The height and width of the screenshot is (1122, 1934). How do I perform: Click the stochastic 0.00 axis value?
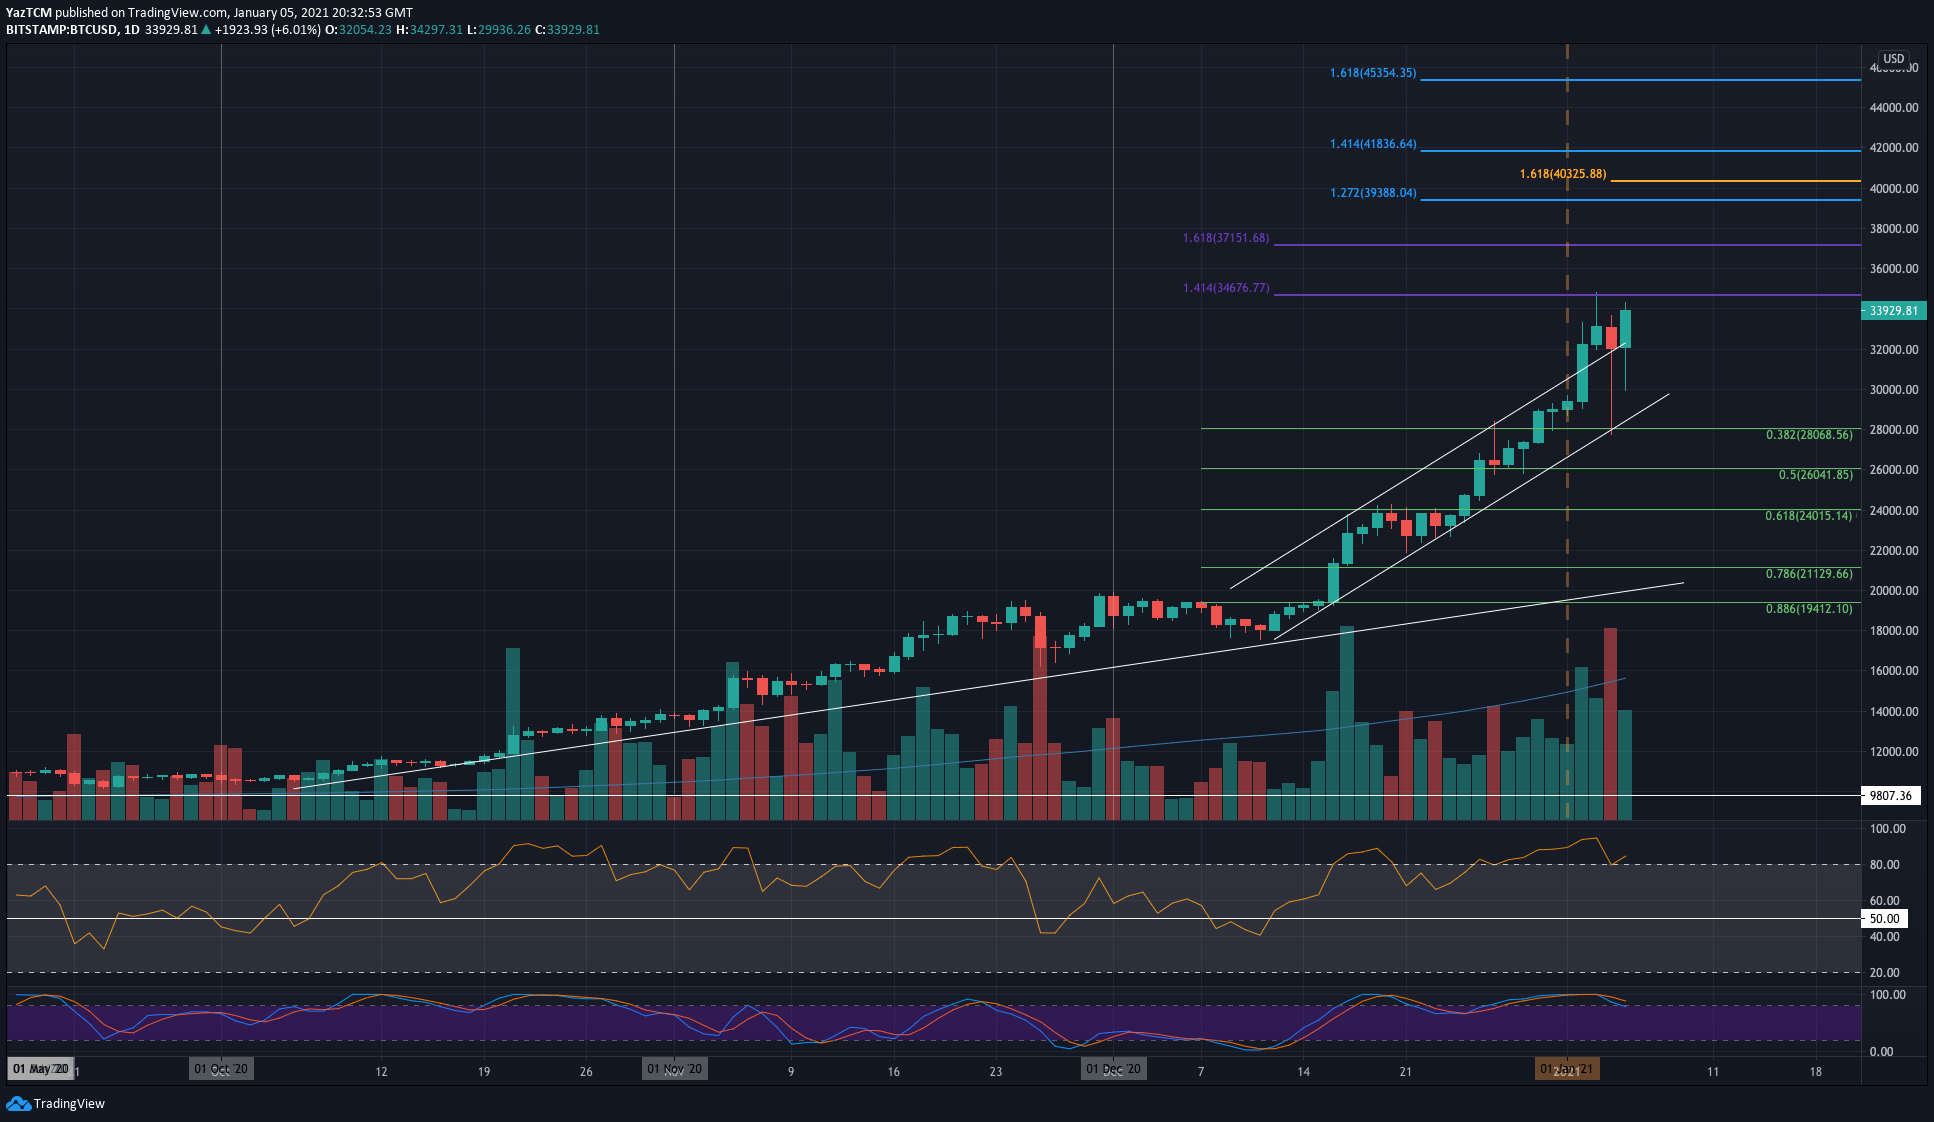coord(1882,1052)
